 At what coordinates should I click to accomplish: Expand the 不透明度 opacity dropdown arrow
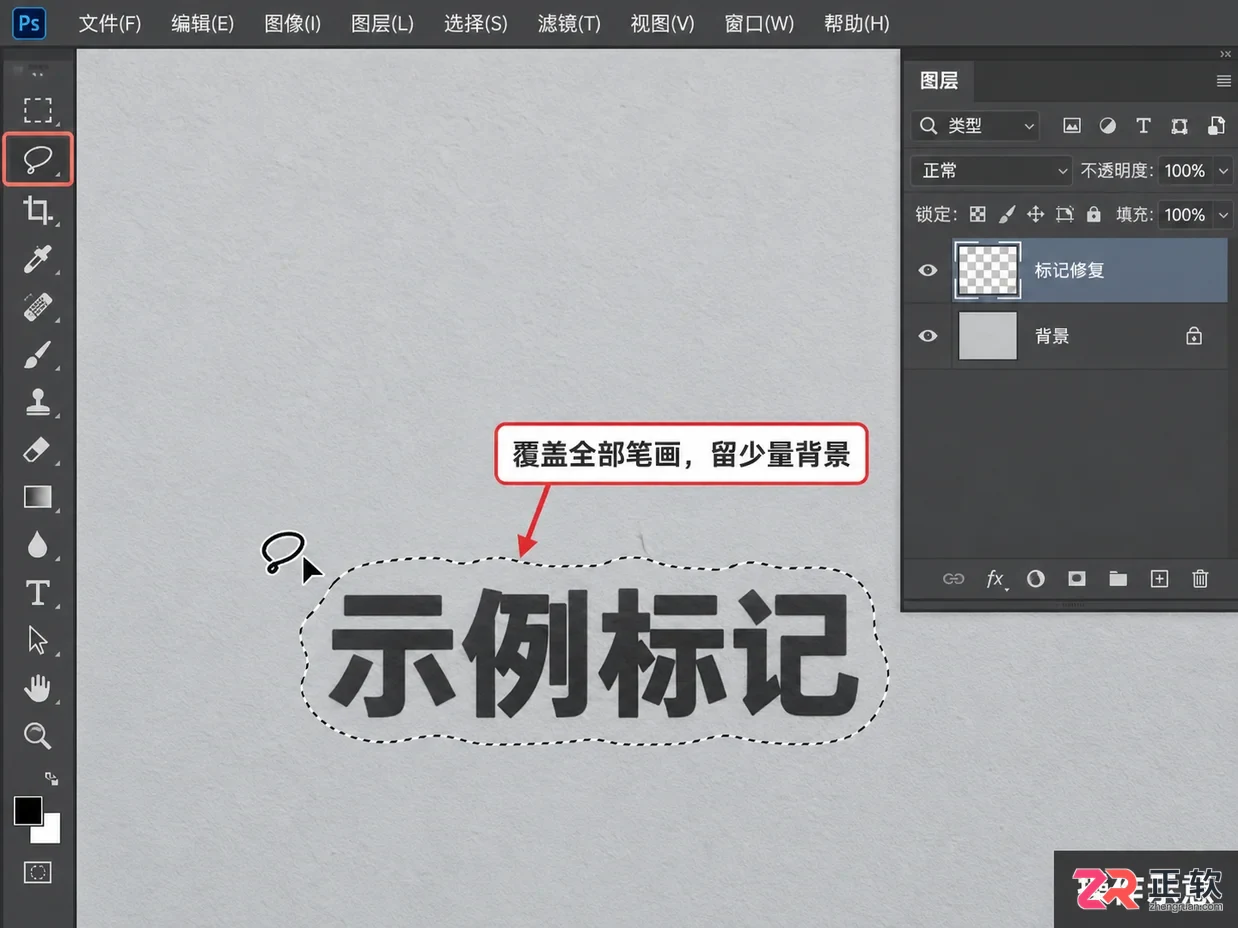1224,171
